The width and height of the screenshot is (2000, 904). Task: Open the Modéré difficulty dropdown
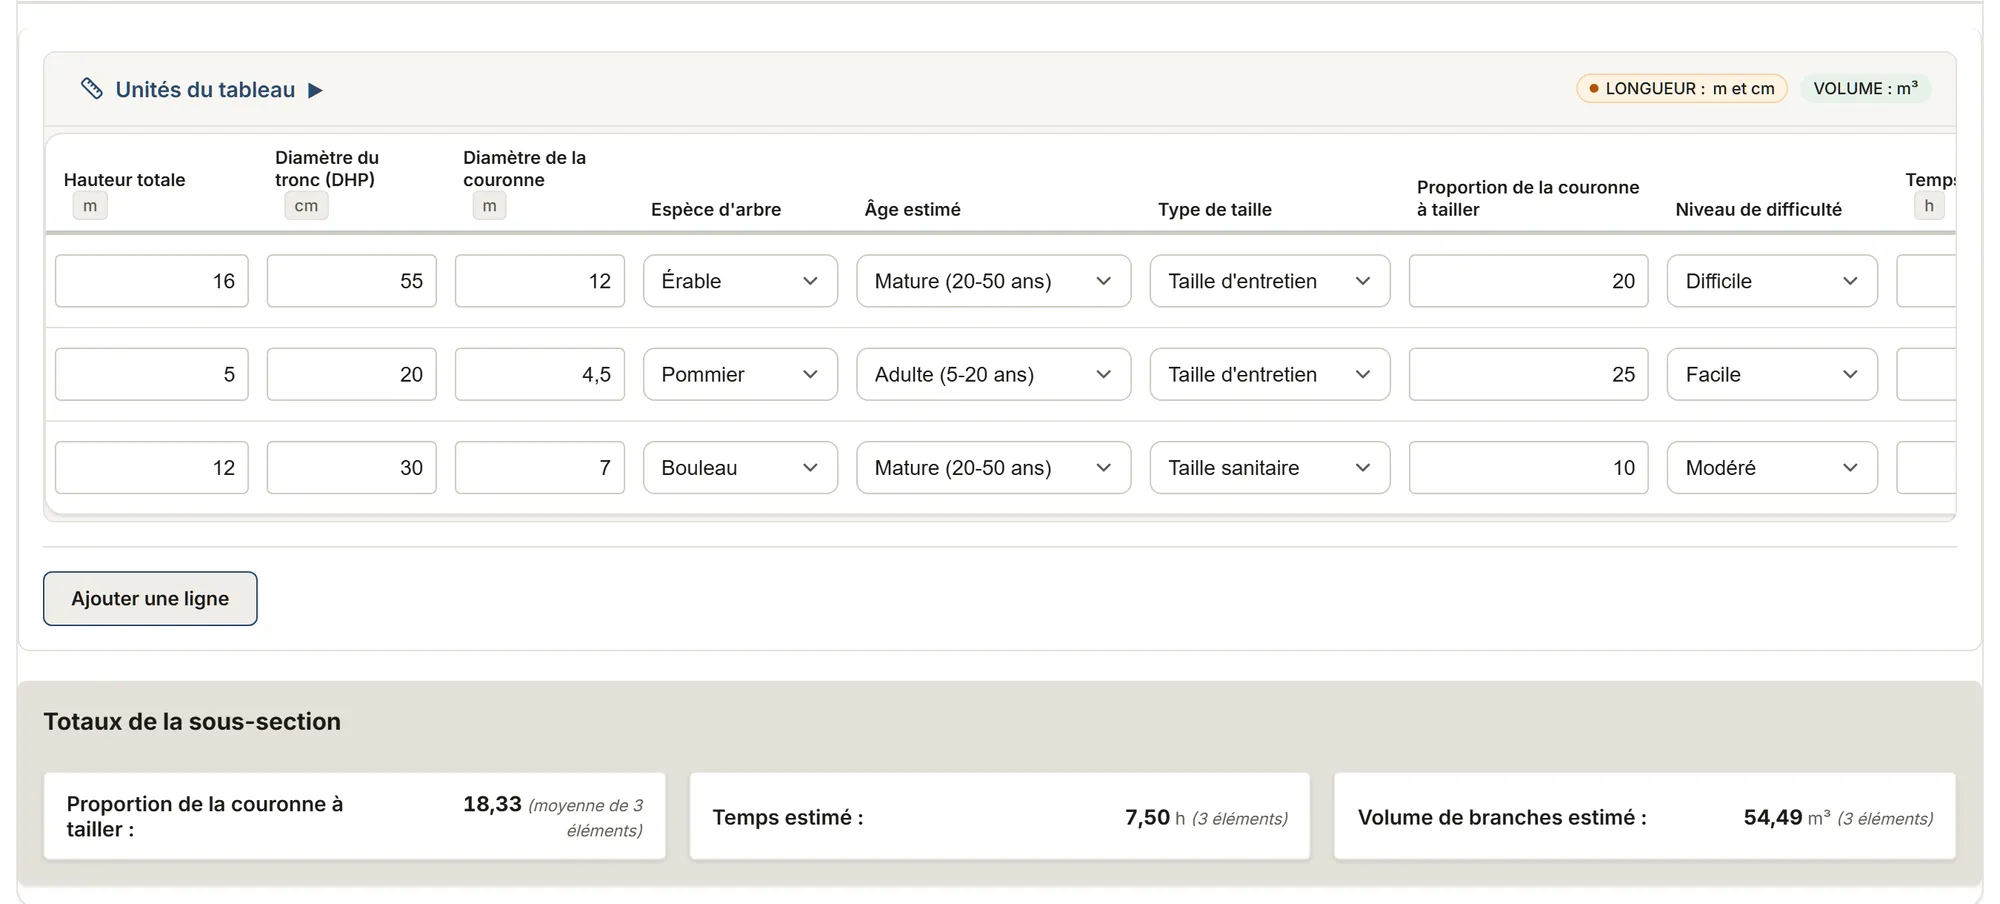click(1772, 468)
